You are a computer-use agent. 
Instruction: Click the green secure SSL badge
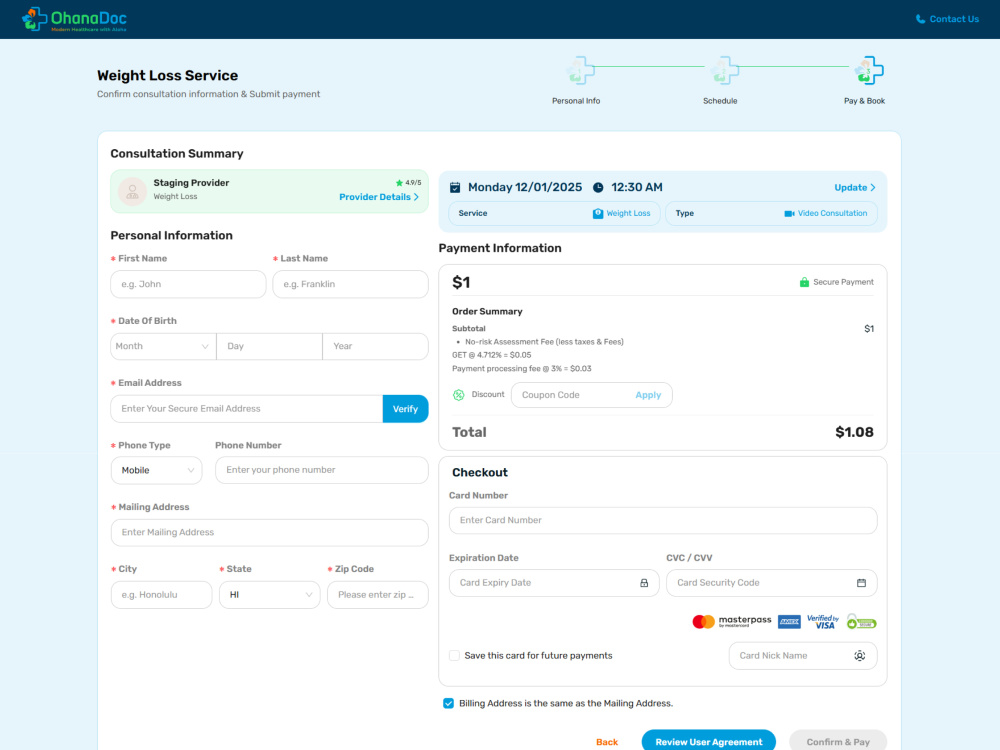pos(862,622)
